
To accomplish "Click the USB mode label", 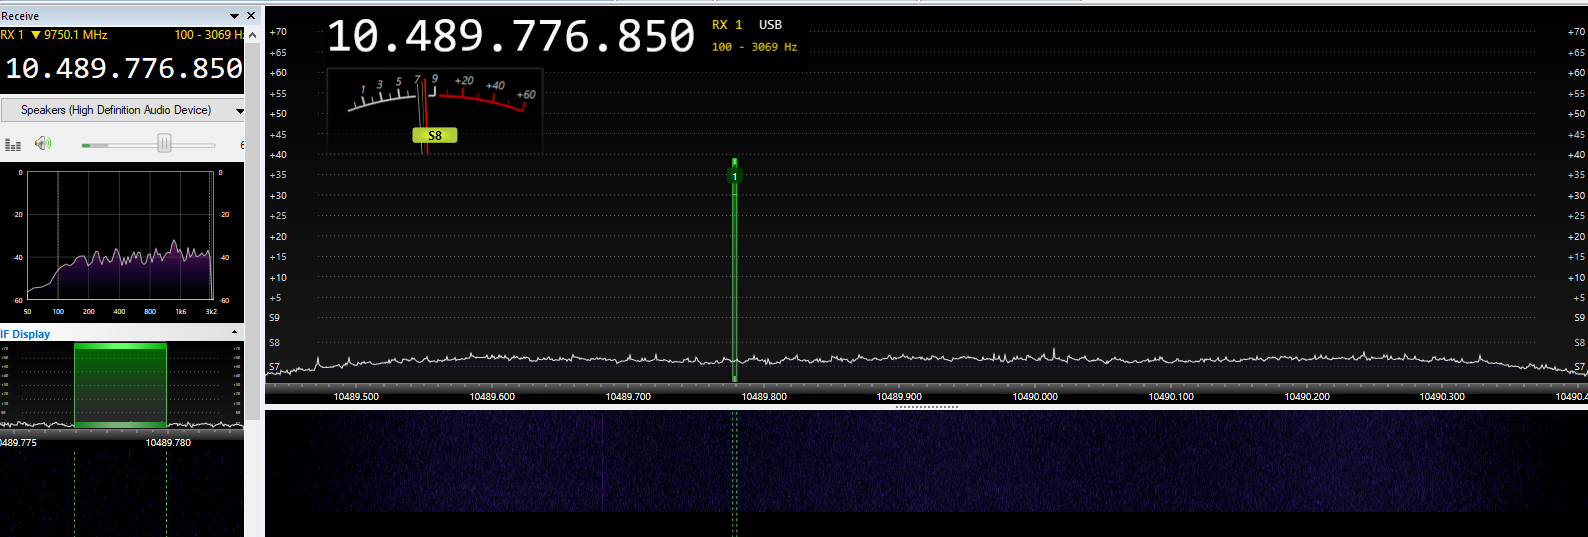I will pos(770,25).
